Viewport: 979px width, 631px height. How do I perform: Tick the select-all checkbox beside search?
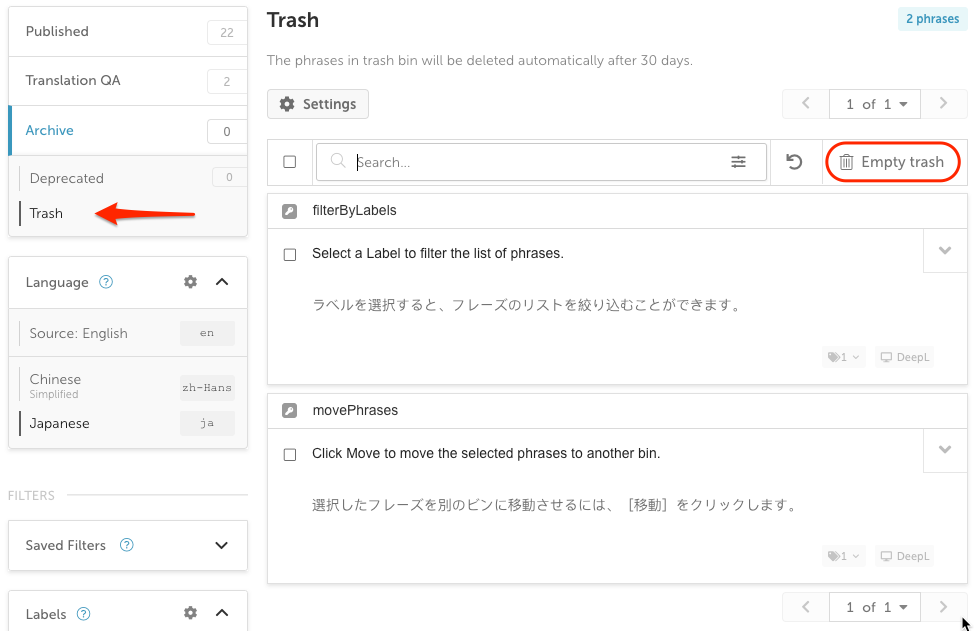coord(290,162)
